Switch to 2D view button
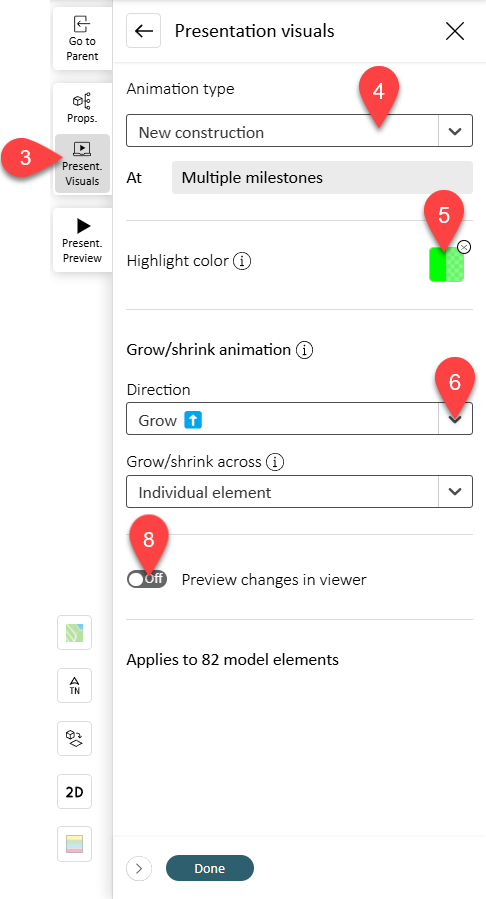Viewport: 486px width, 899px height. click(75, 792)
